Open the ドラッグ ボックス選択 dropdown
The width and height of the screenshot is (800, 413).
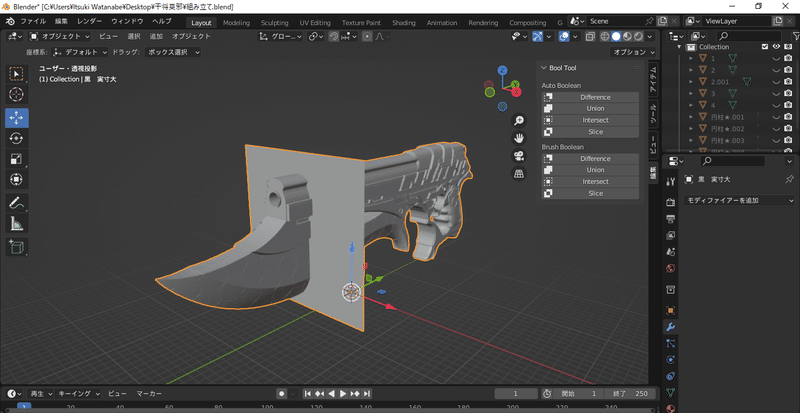172,52
